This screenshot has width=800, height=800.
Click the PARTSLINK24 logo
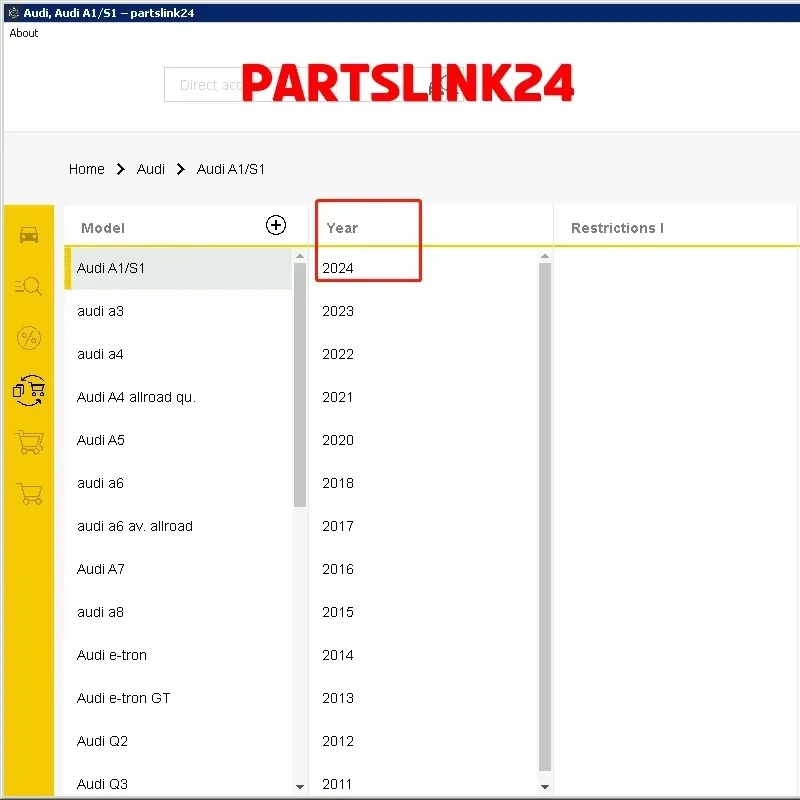410,85
